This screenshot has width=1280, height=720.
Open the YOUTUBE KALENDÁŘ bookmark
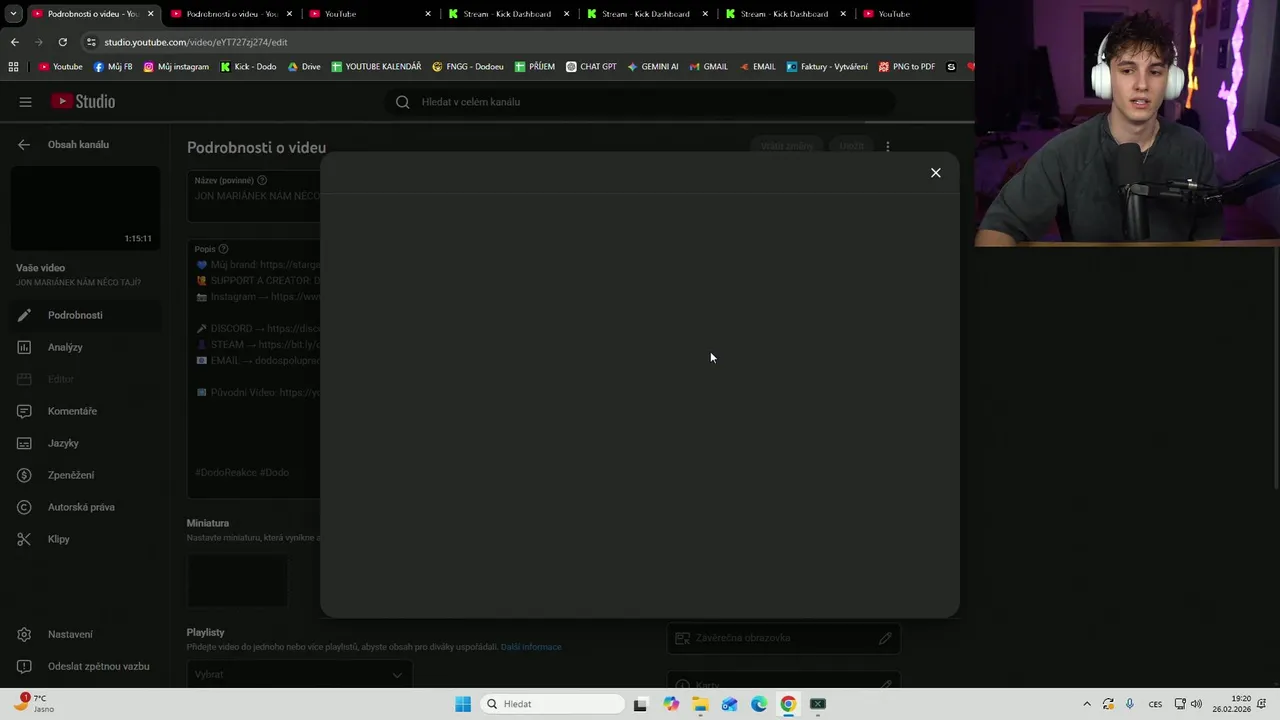pyautogui.click(x=376, y=67)
